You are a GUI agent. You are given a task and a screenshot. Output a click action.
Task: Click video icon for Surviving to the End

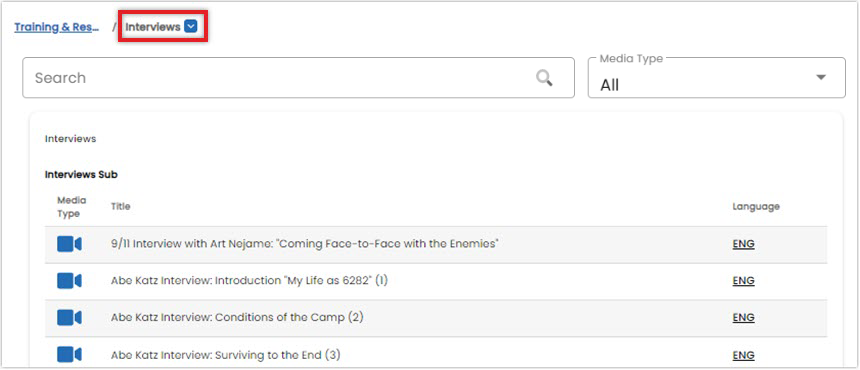coord(69,355)
